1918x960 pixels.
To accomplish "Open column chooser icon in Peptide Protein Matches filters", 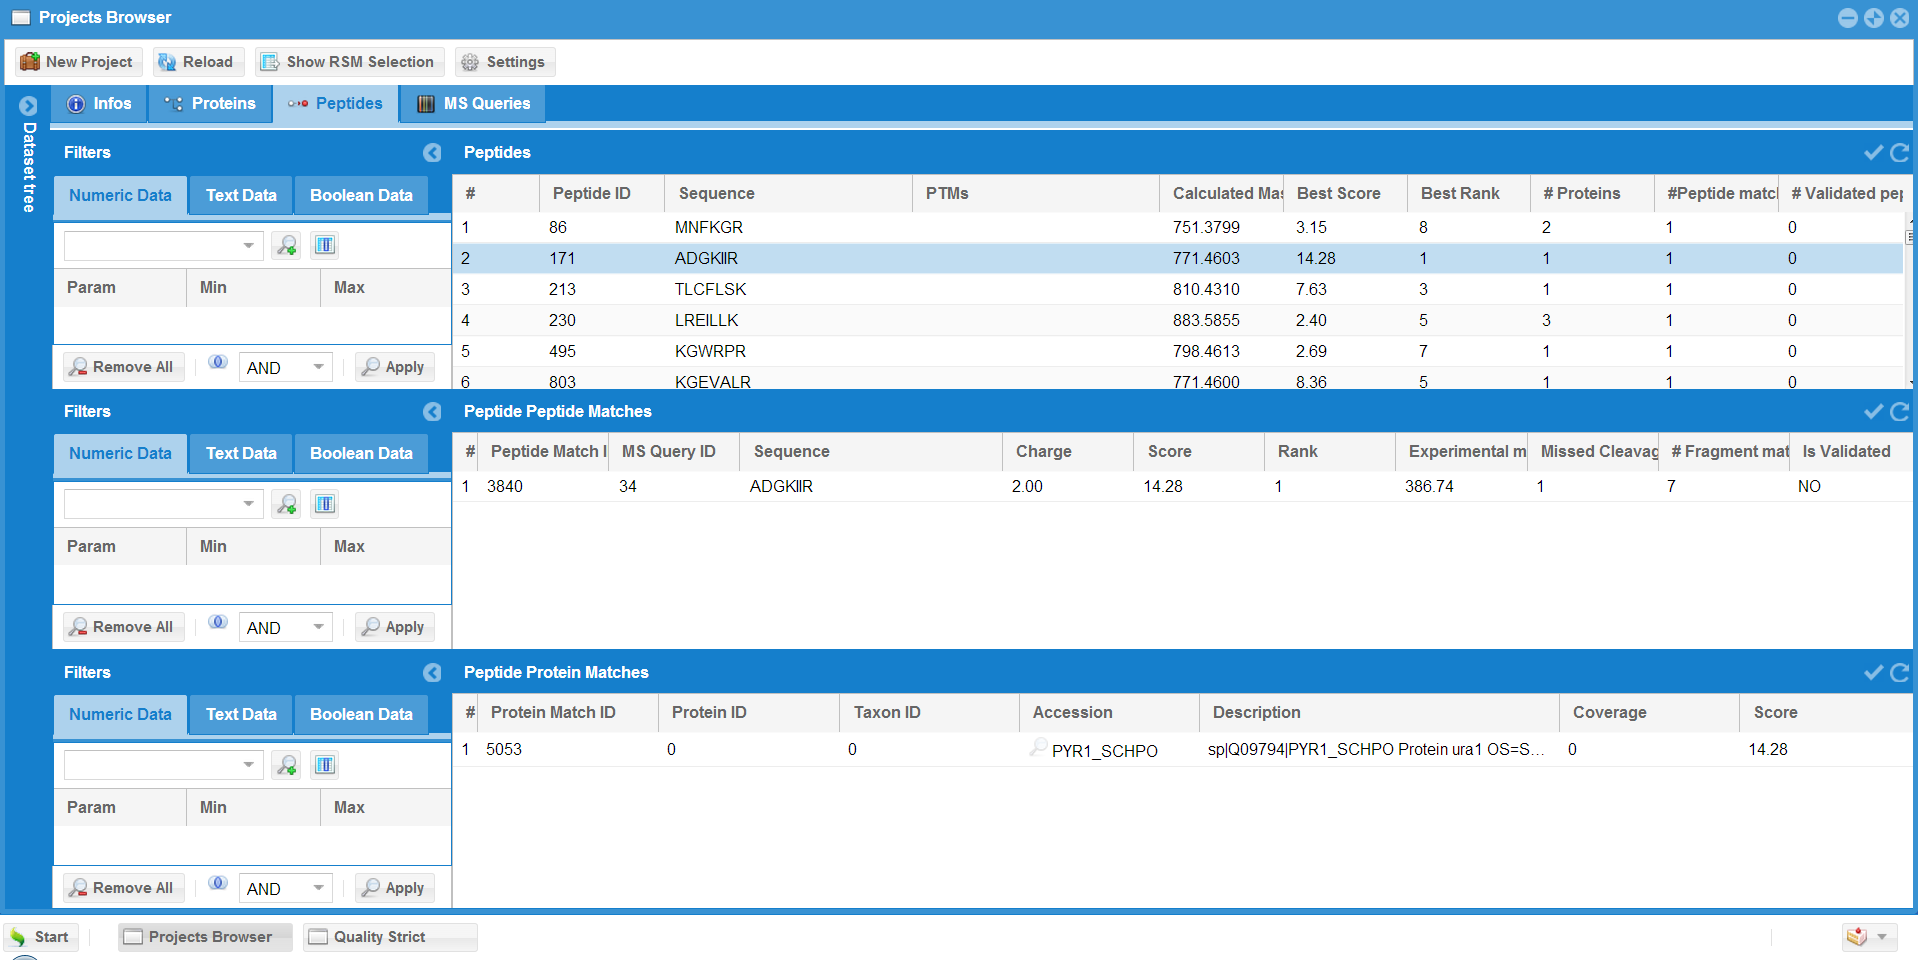I will coord(325,766).
